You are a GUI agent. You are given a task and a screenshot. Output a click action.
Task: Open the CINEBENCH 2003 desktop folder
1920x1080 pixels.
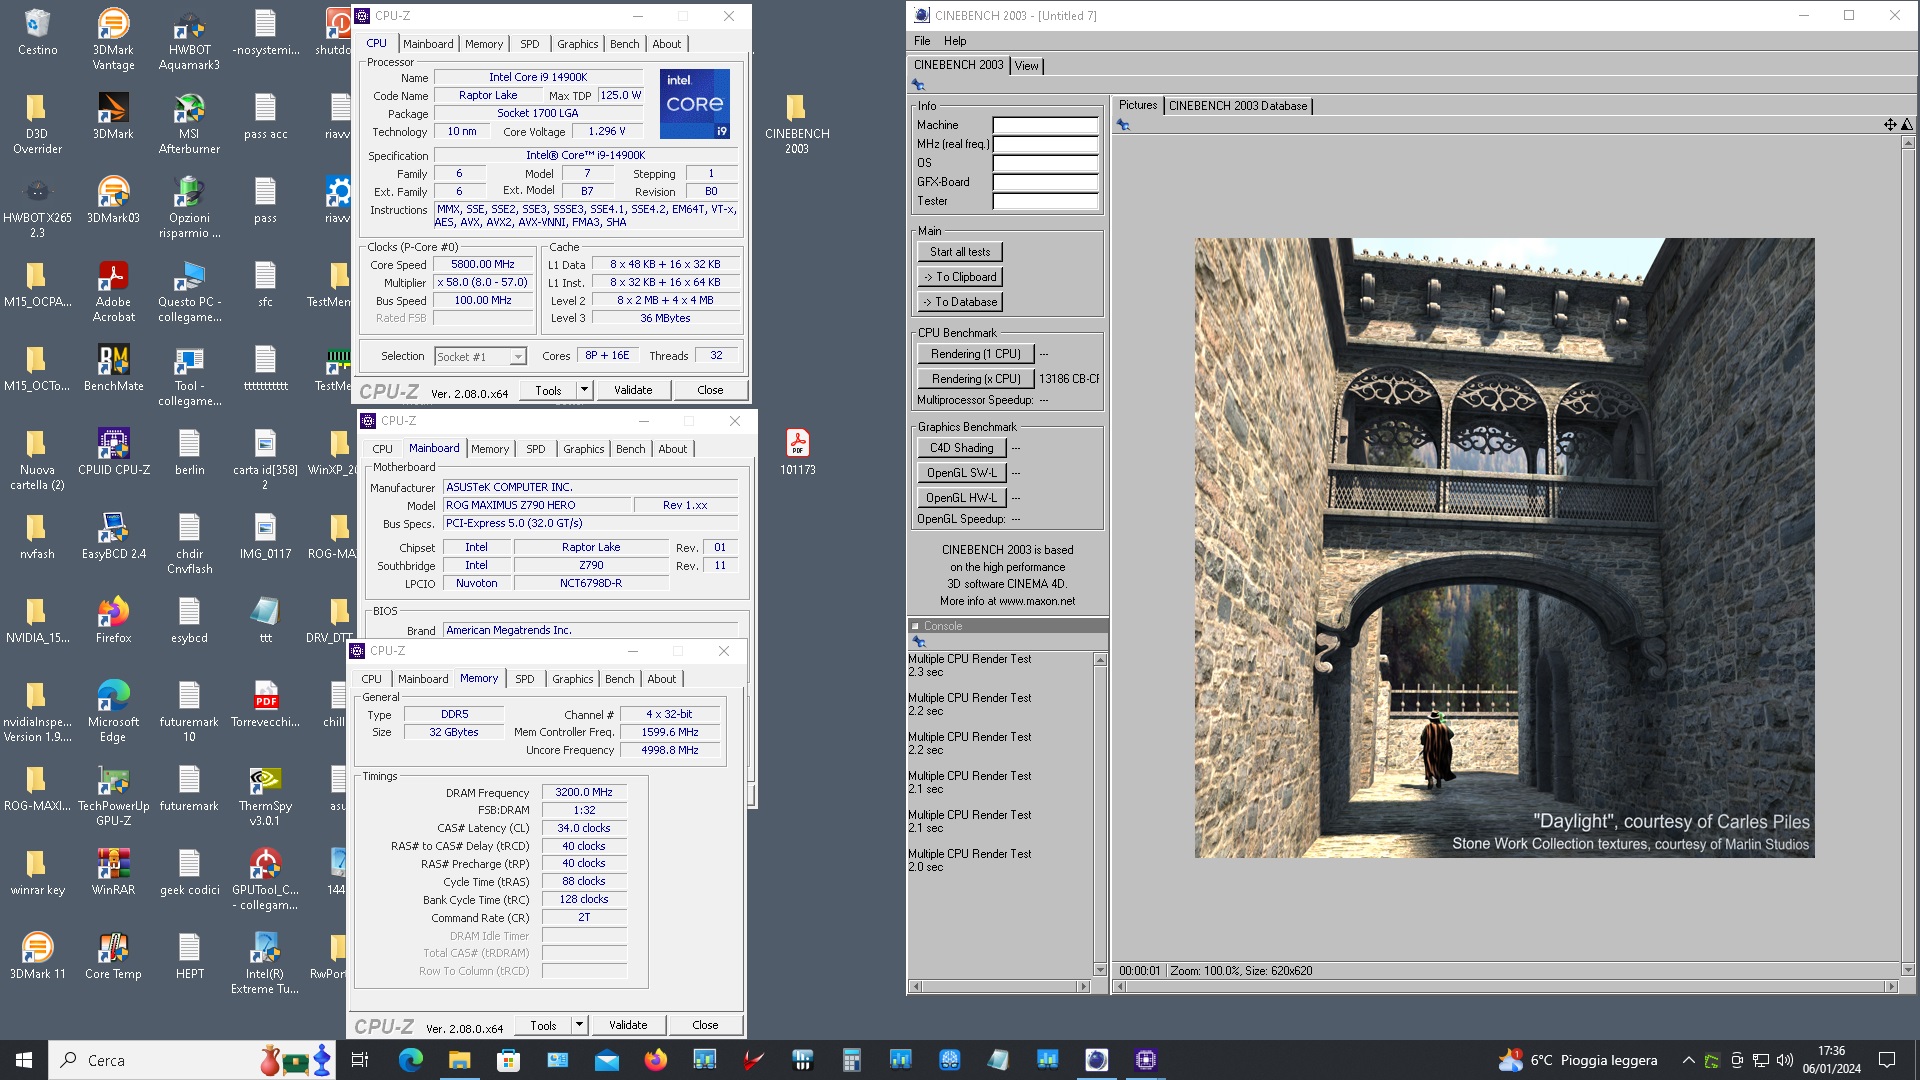click(x=797, y=124)
